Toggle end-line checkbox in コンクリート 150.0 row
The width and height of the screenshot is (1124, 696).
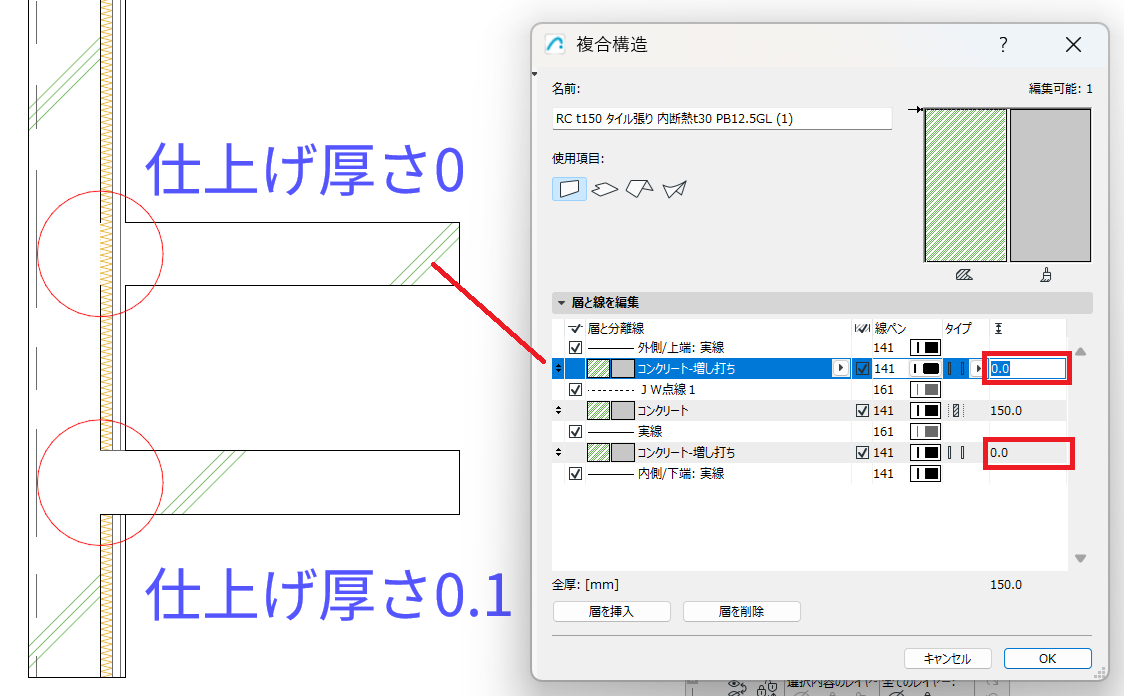coord(862,411)
